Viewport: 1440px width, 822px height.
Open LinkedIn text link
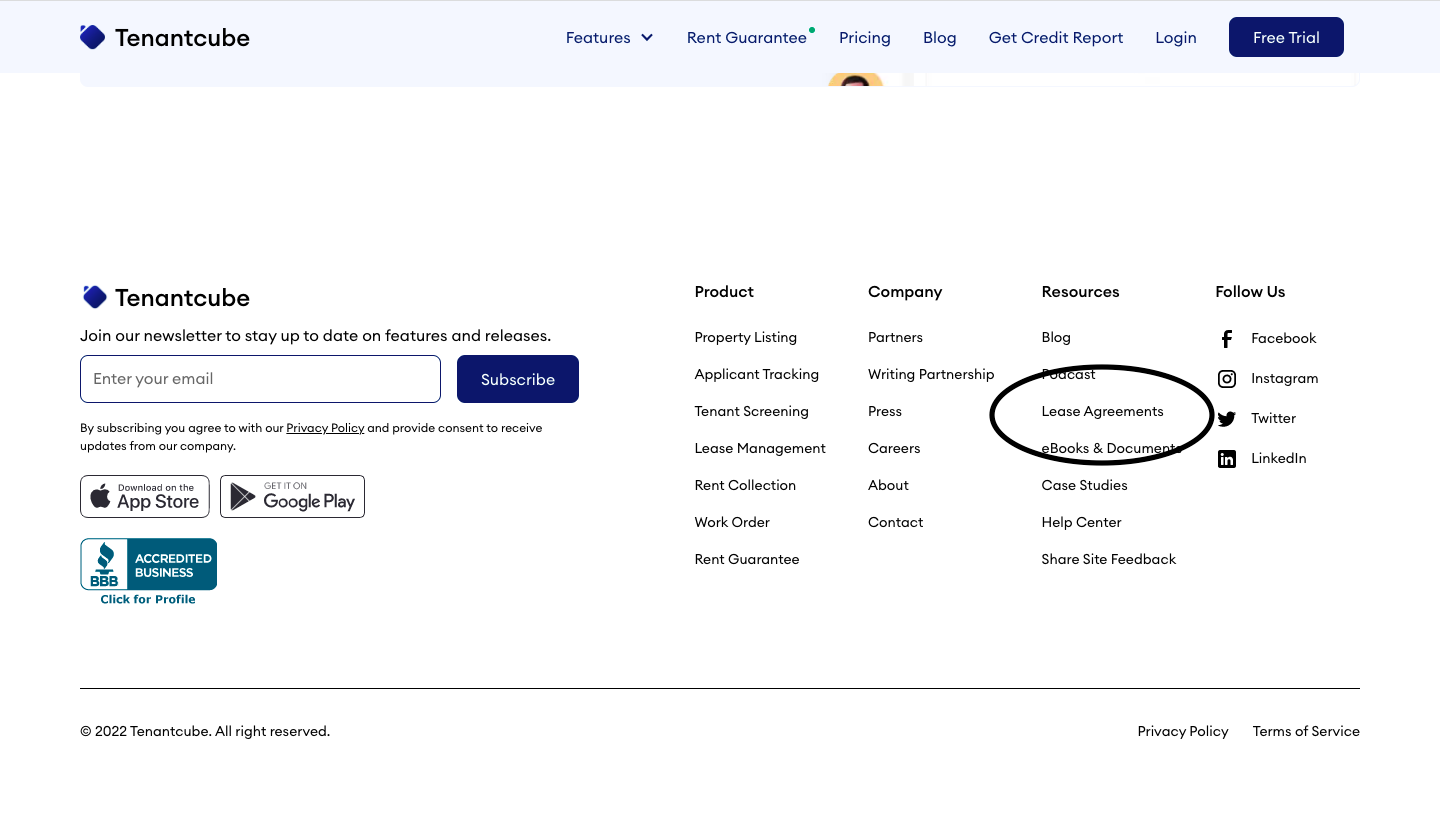1279,459
